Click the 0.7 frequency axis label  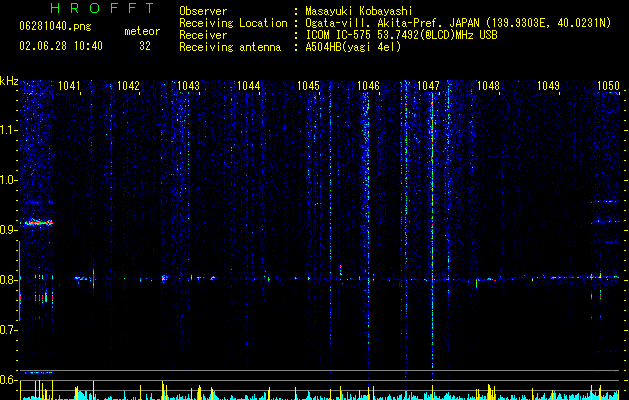click(9, 330)
